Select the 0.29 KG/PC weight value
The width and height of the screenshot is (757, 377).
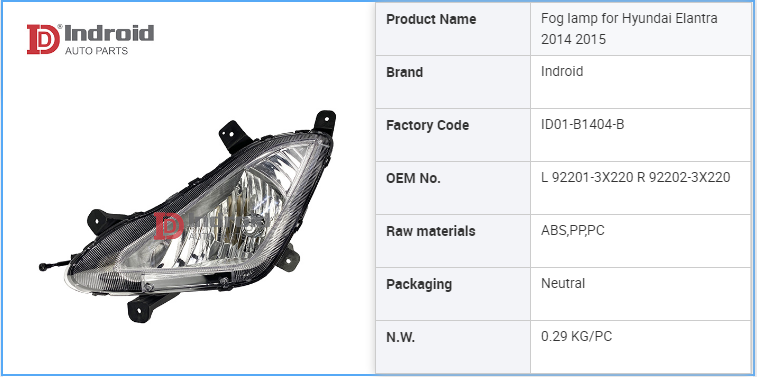(576, 336)
